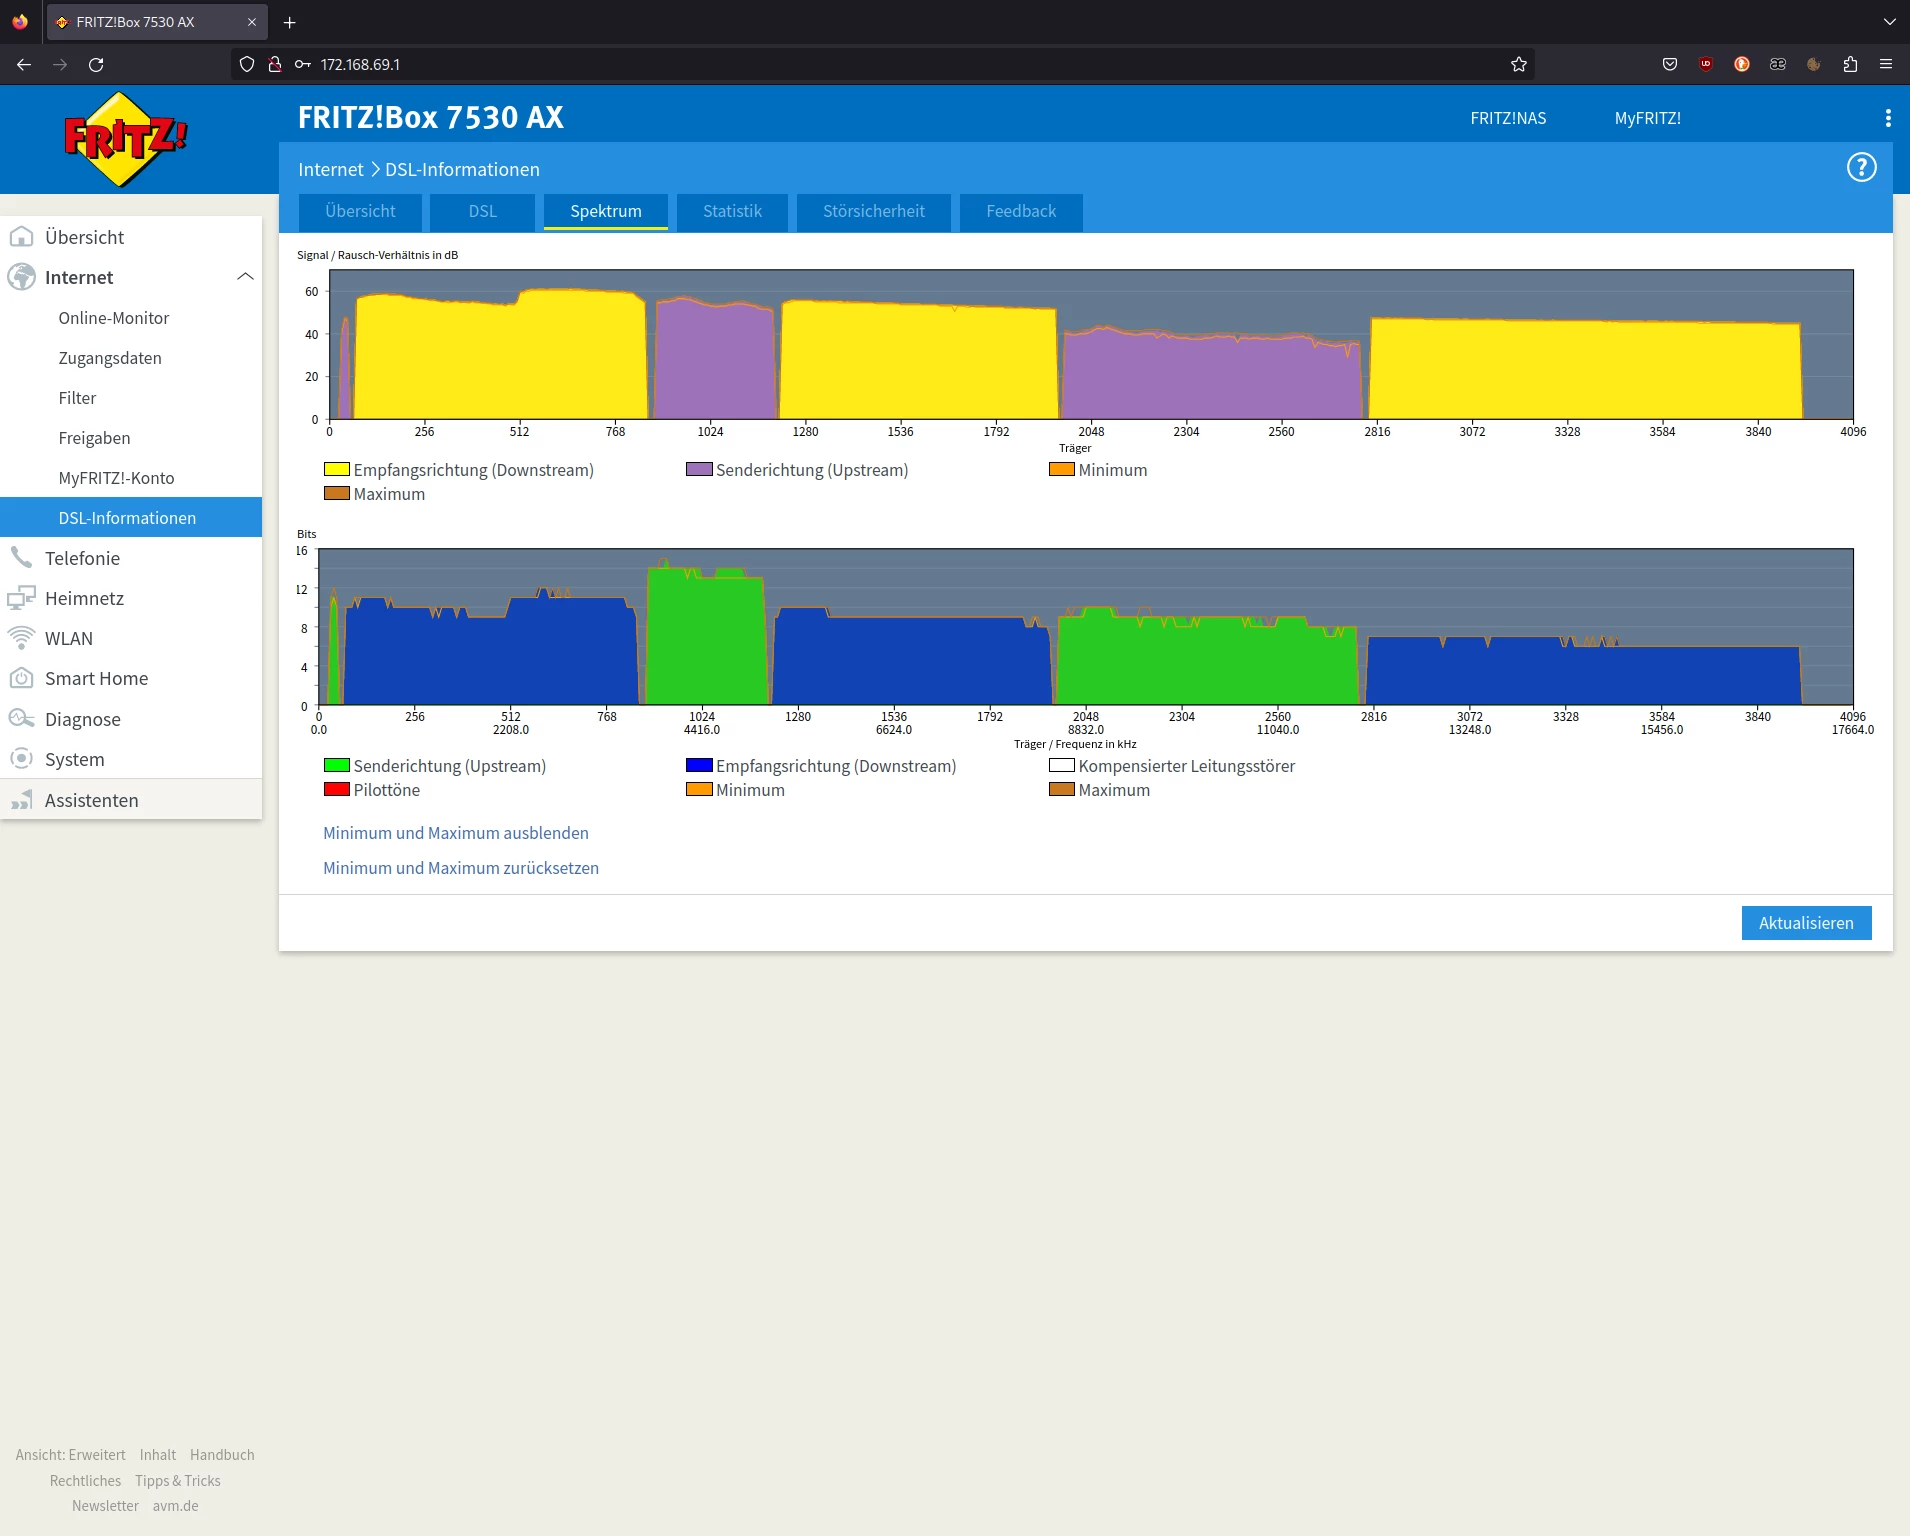Open the Störsicherheit tab
The width and height of the screenshot is (1910, 1536).
click(874, 212)
